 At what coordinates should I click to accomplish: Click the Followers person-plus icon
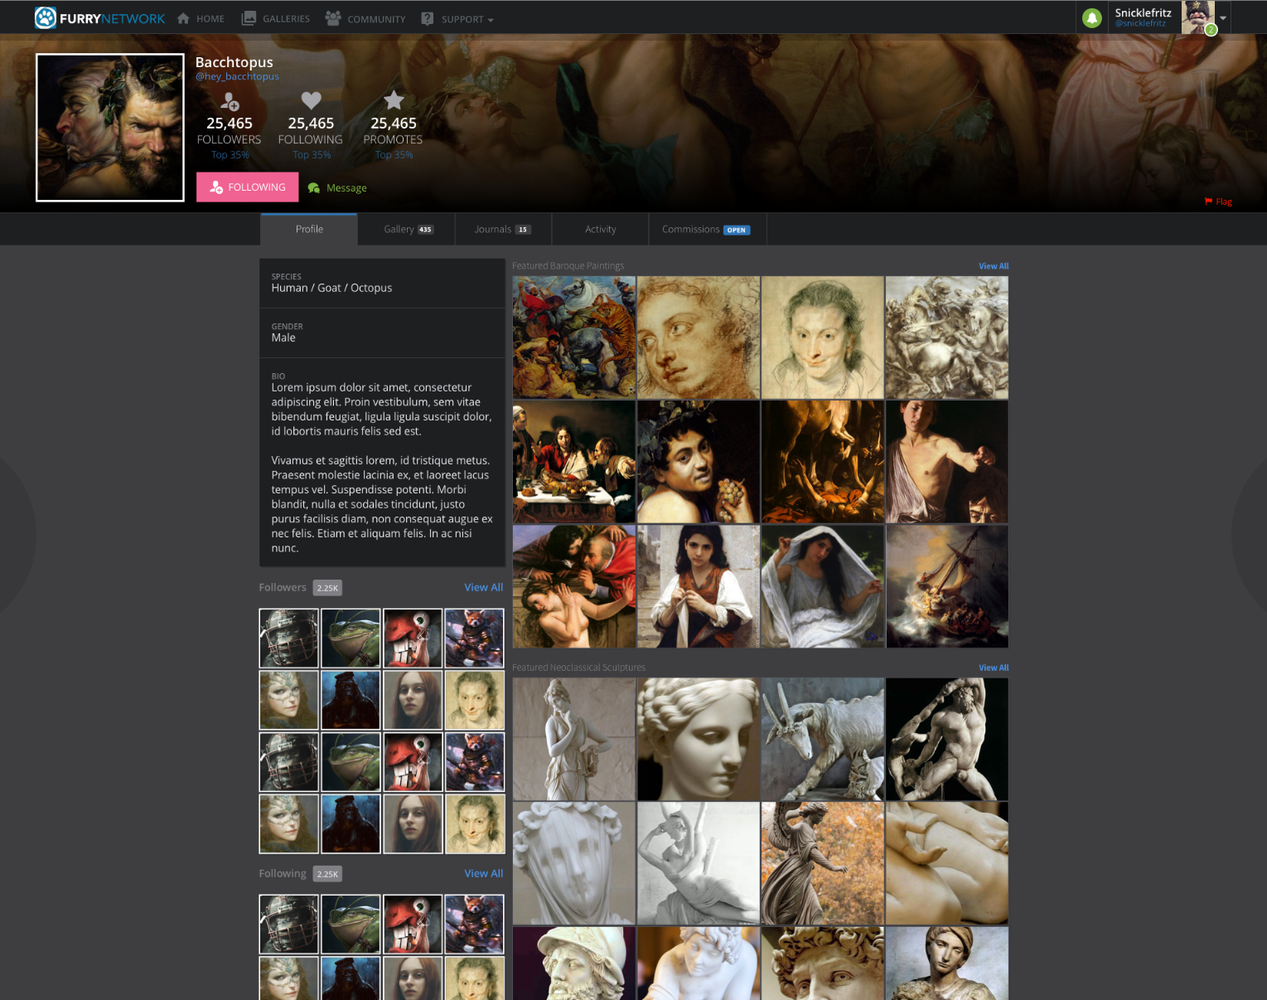230,101
